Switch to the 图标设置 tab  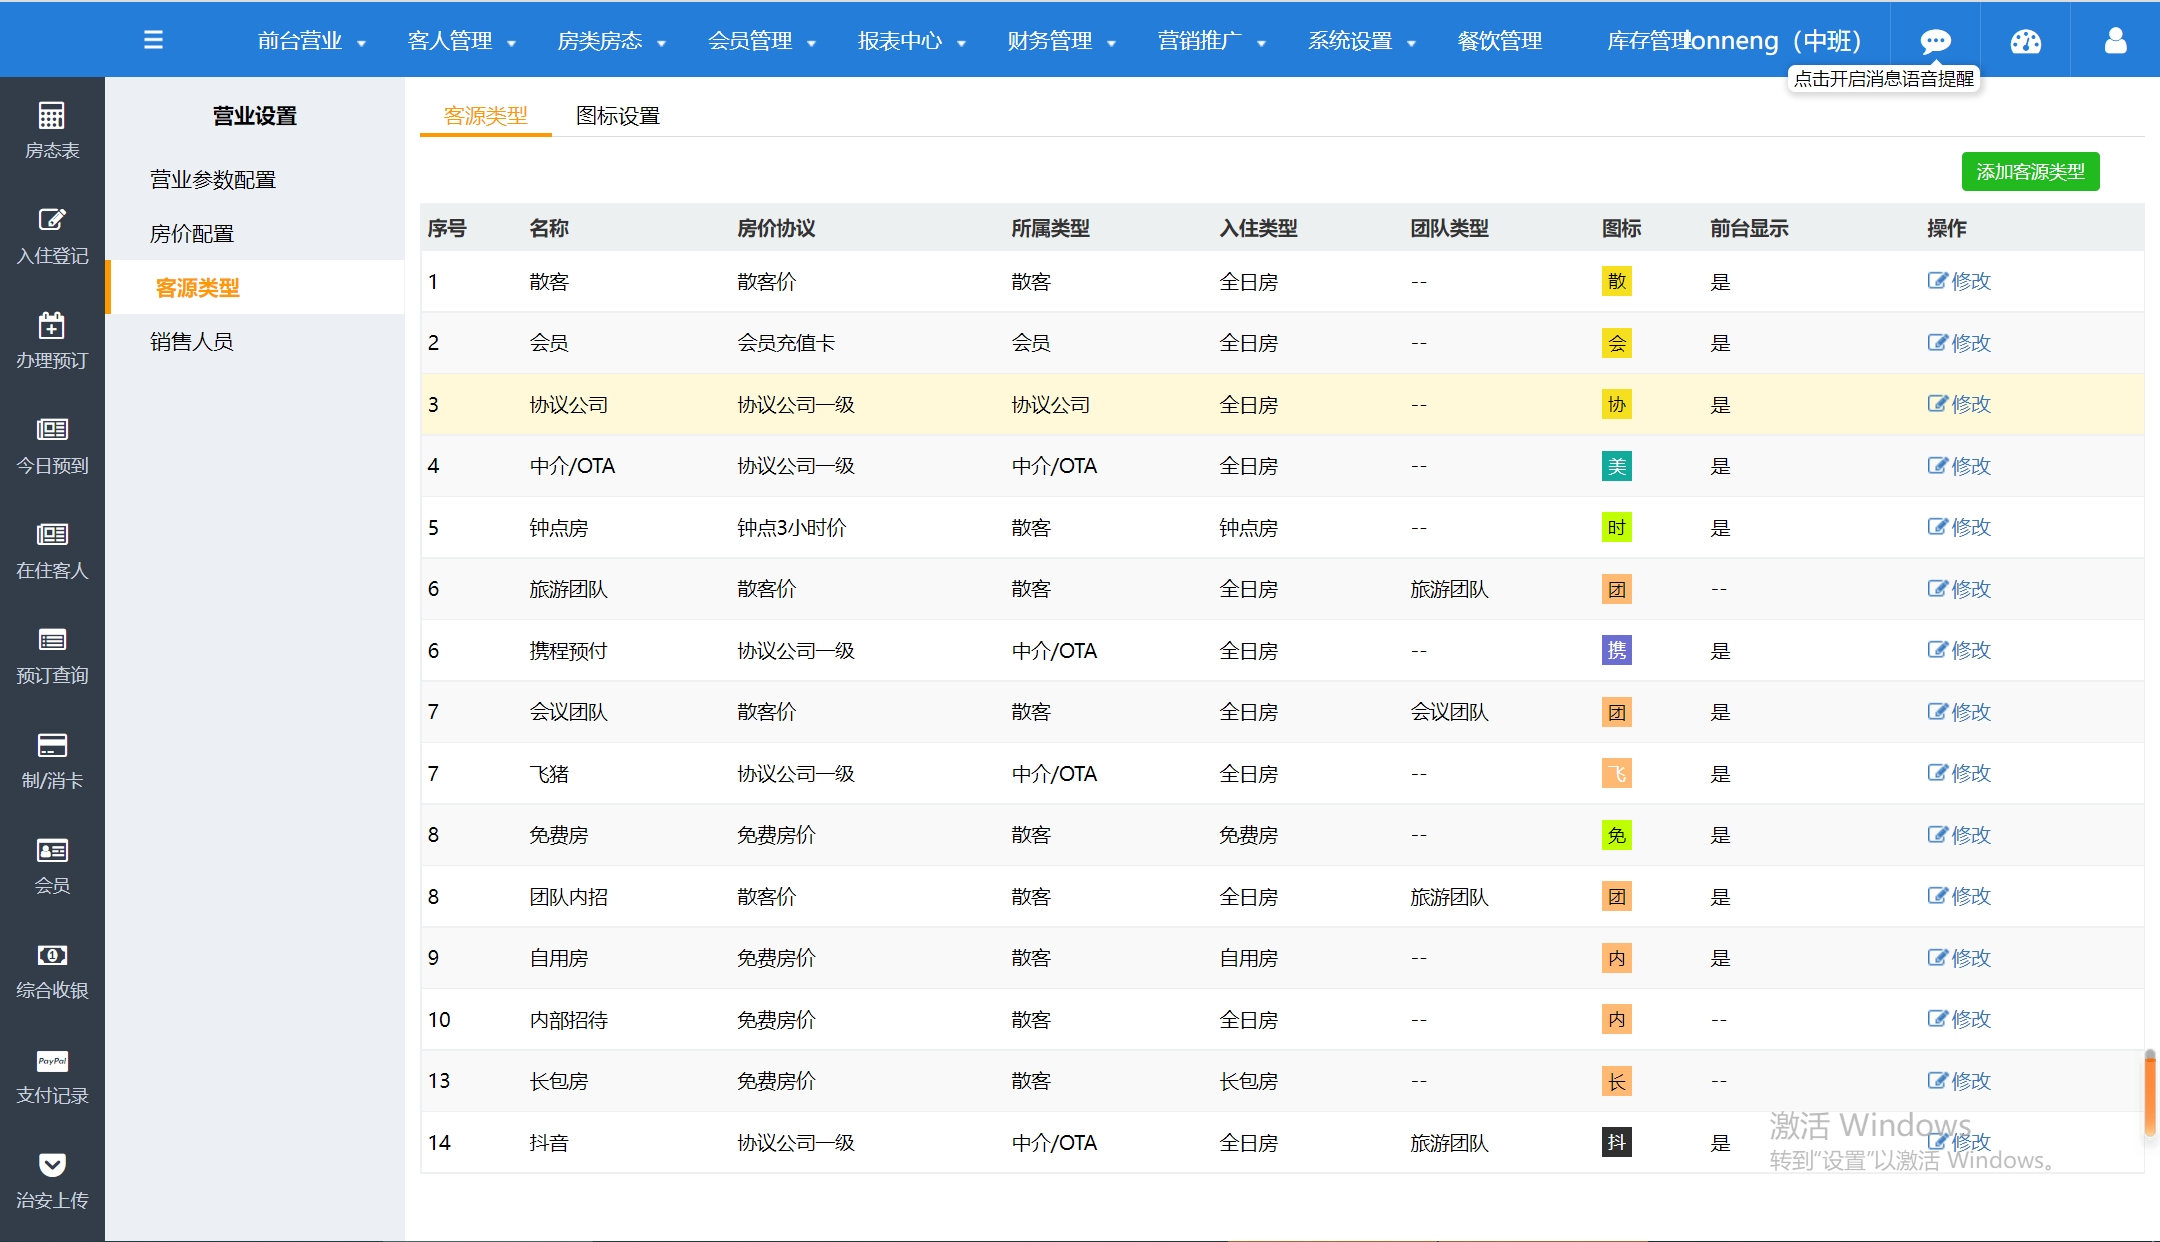[x=618, y=116]
